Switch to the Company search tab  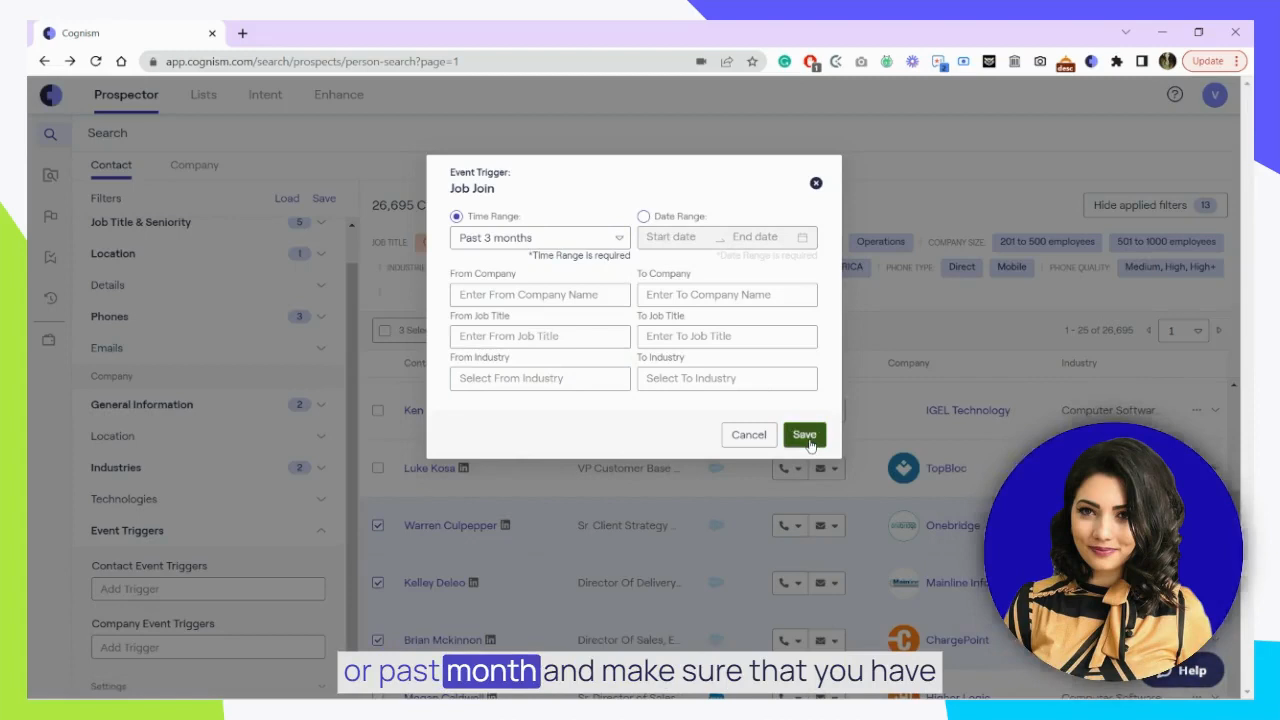(x=194, y=165)
